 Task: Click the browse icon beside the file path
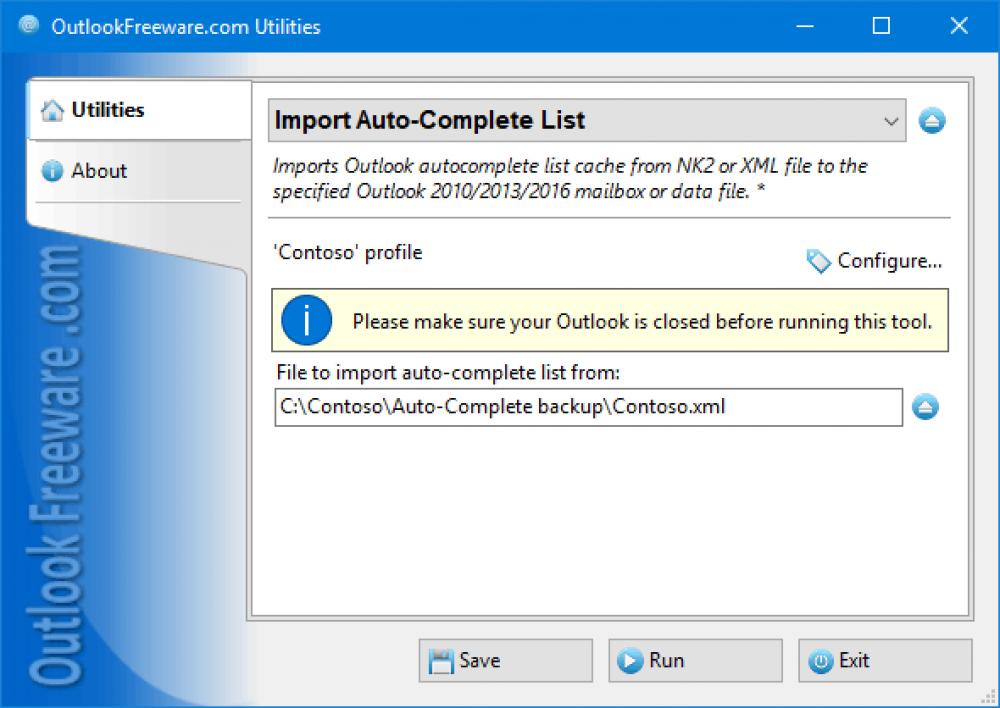coord(927,407)
